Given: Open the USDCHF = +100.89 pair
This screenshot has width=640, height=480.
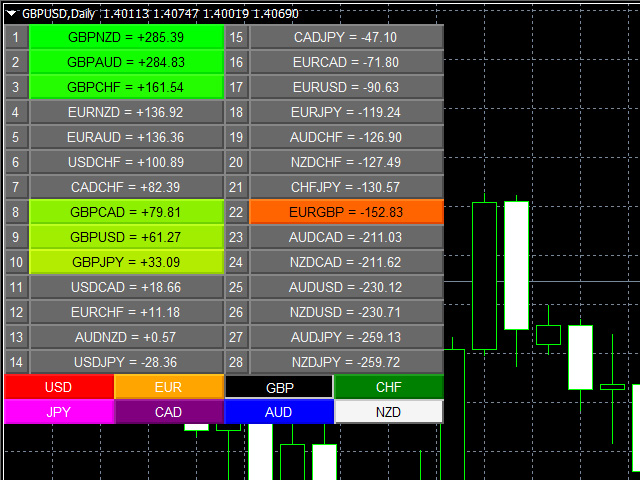Looking at the screenshot, I should coord(127,162).
